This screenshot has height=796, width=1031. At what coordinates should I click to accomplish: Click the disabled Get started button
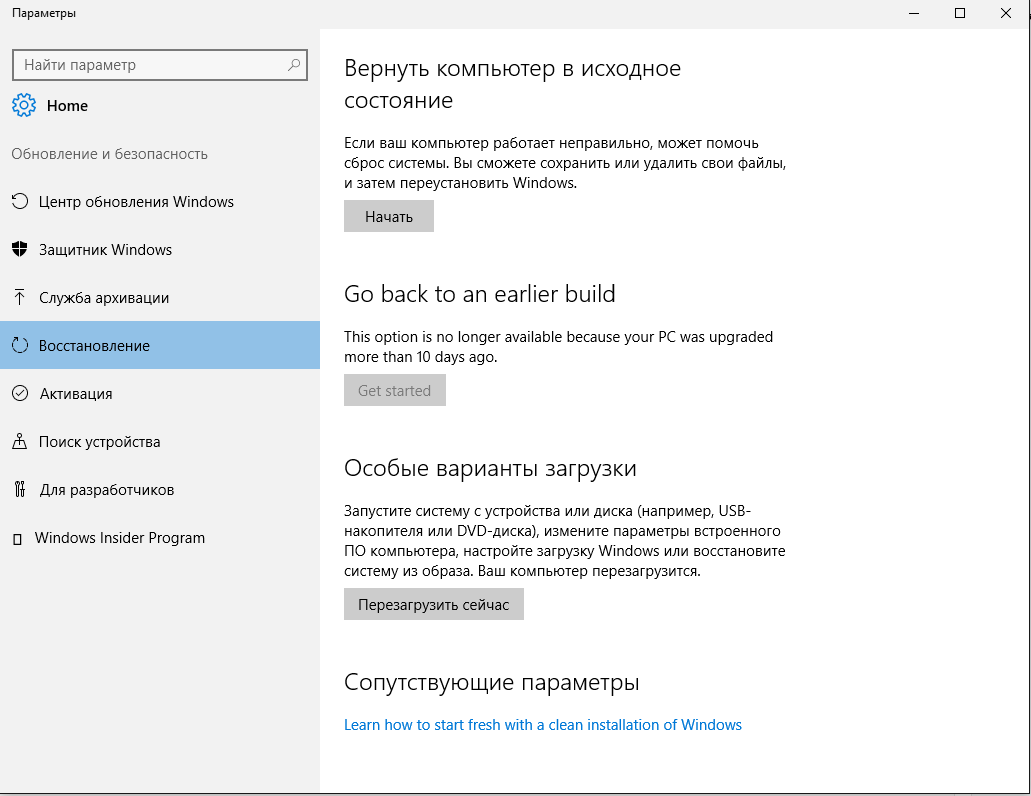click(x=395, y=390)
